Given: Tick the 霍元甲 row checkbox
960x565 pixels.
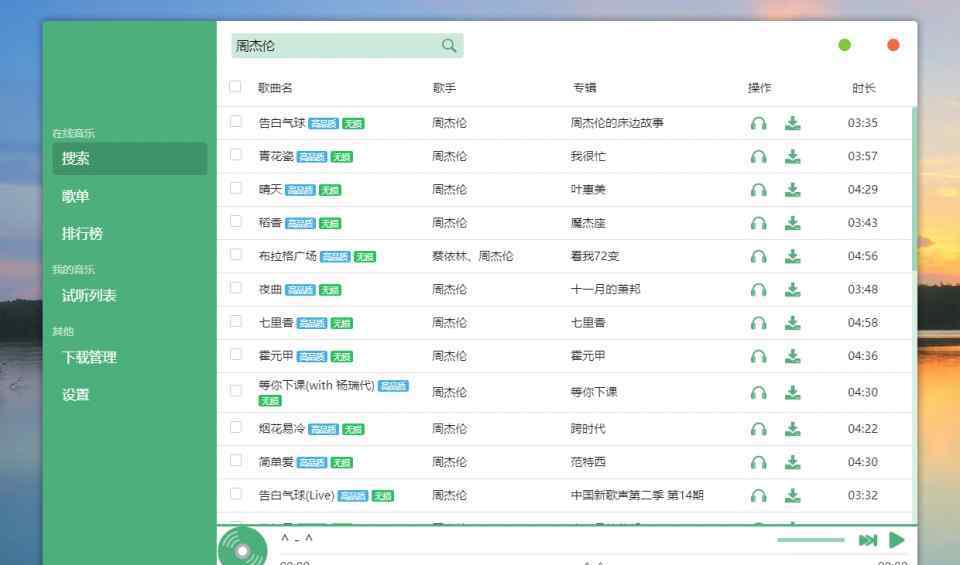Looking at the screenshot, I should point(236,354).
